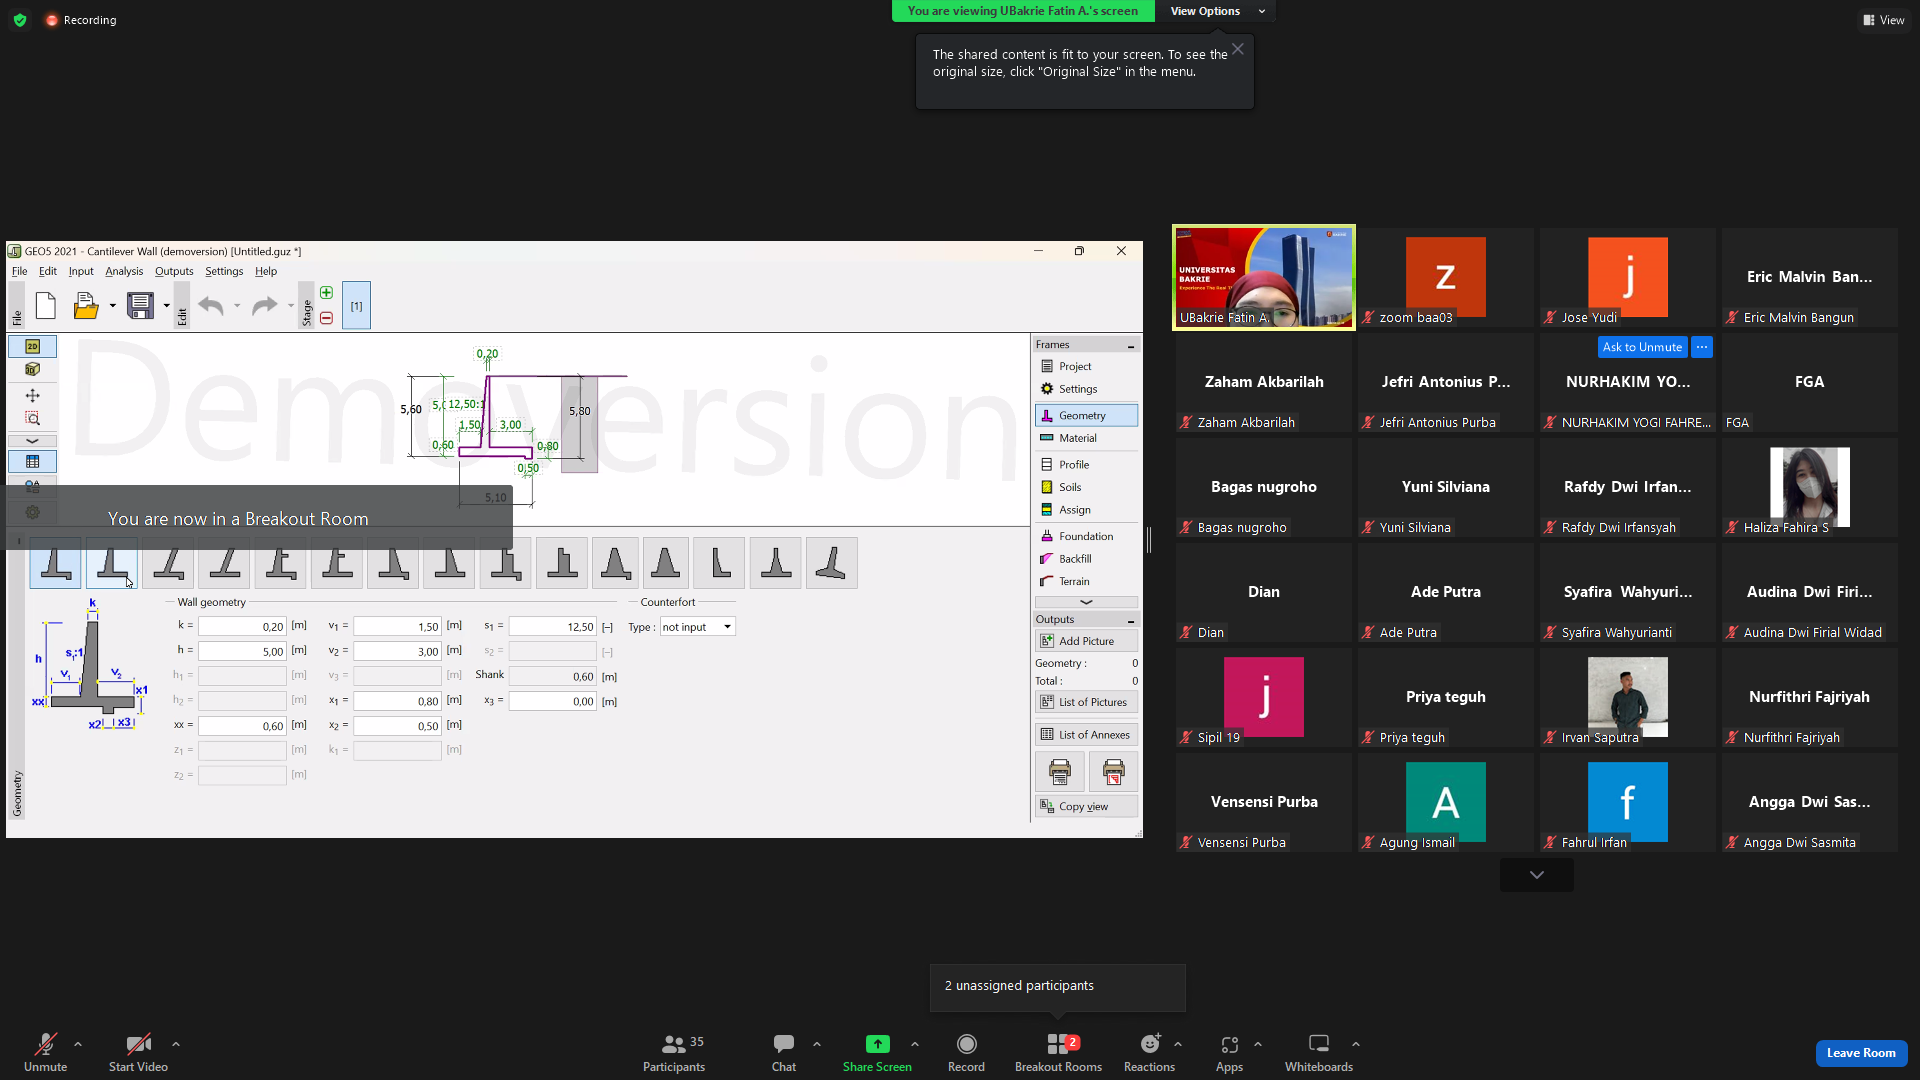Choose the L-shaped wall without heel
The height and width of the screenshot is (1080, 1920).
click(719, 563)
